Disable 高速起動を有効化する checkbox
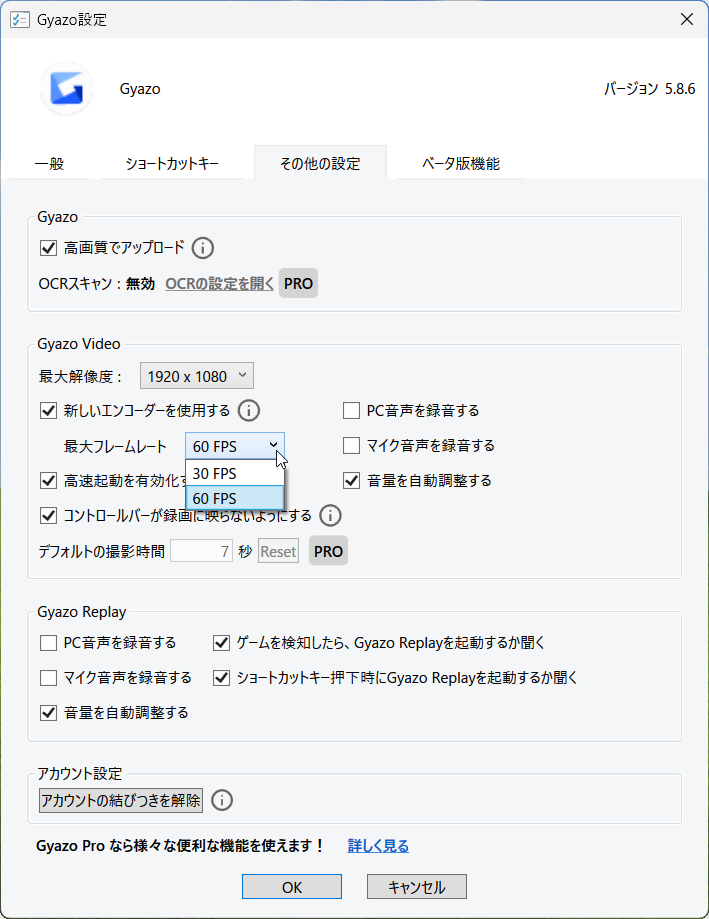This screenshot has height=919, width=709. coord(48,480)
